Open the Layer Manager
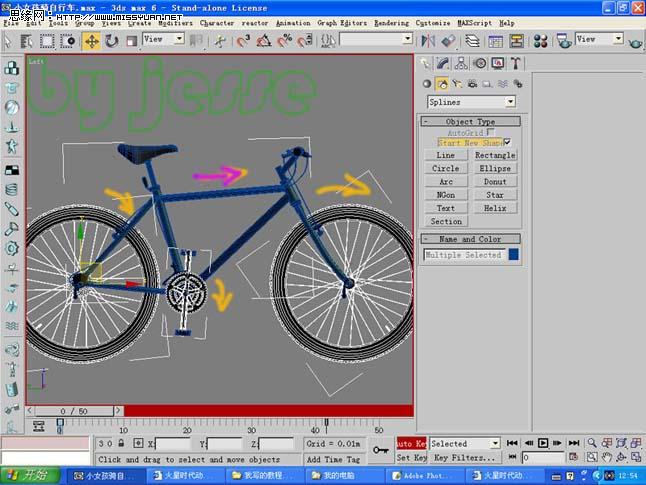646x485 pixels. [472, 41]
